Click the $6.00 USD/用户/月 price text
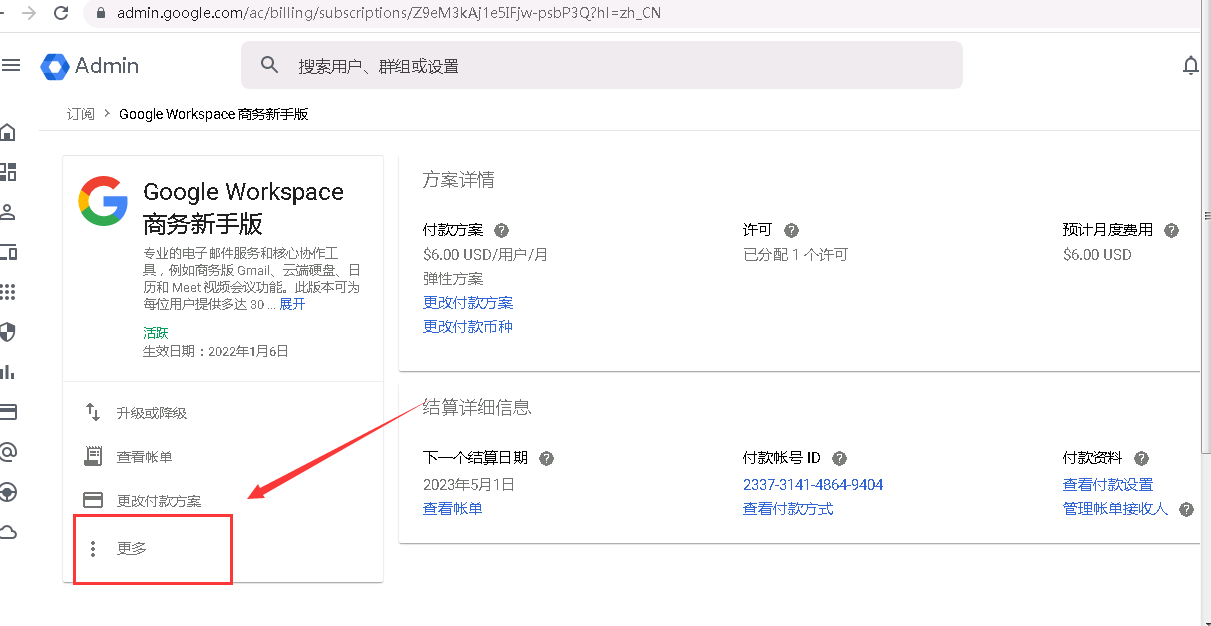This screenshot has width=1211, height=626. click(486, 255)
